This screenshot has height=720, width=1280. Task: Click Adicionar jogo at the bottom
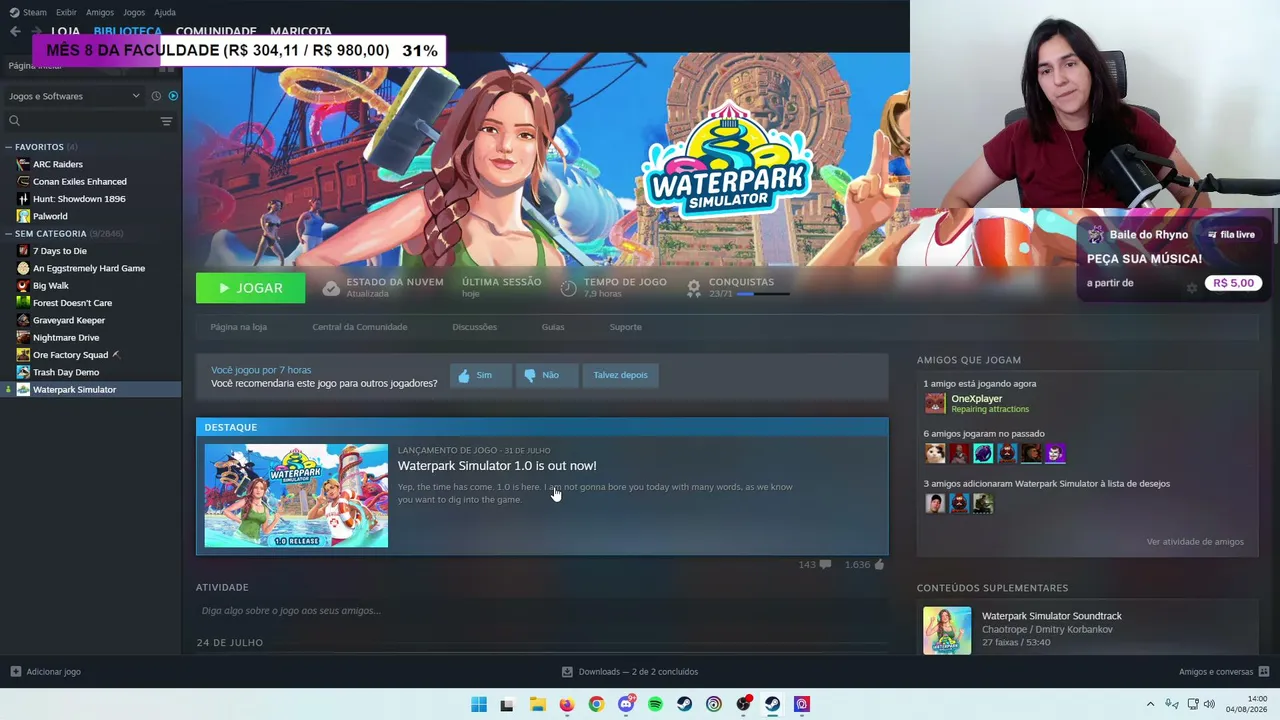46,672
